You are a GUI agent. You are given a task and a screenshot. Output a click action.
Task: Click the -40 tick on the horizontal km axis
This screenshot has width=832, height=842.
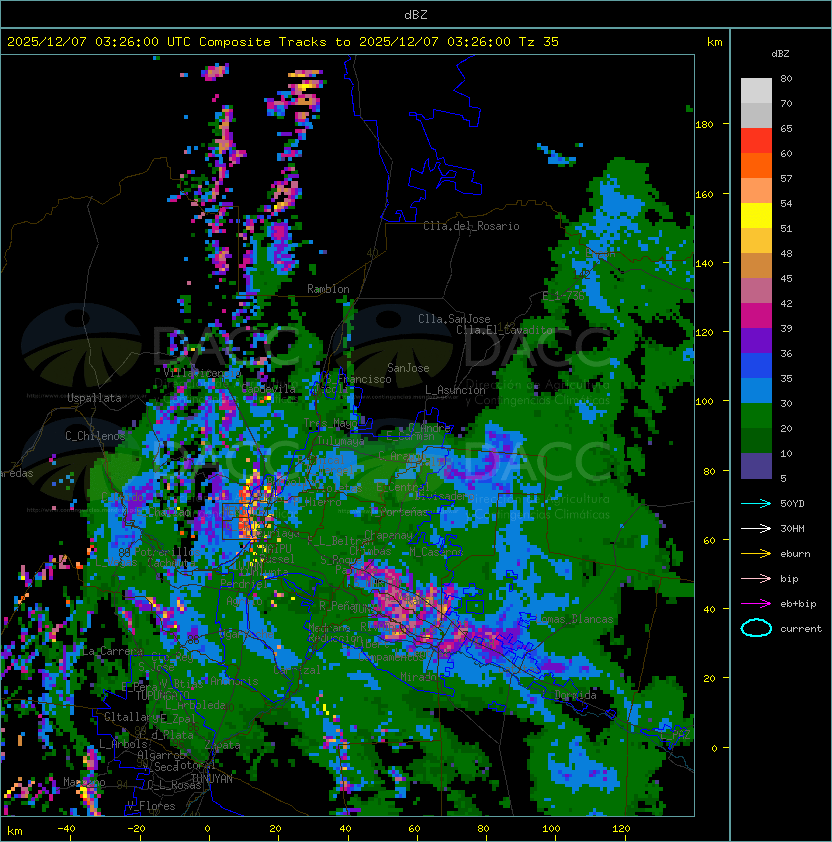click(66, 829)
